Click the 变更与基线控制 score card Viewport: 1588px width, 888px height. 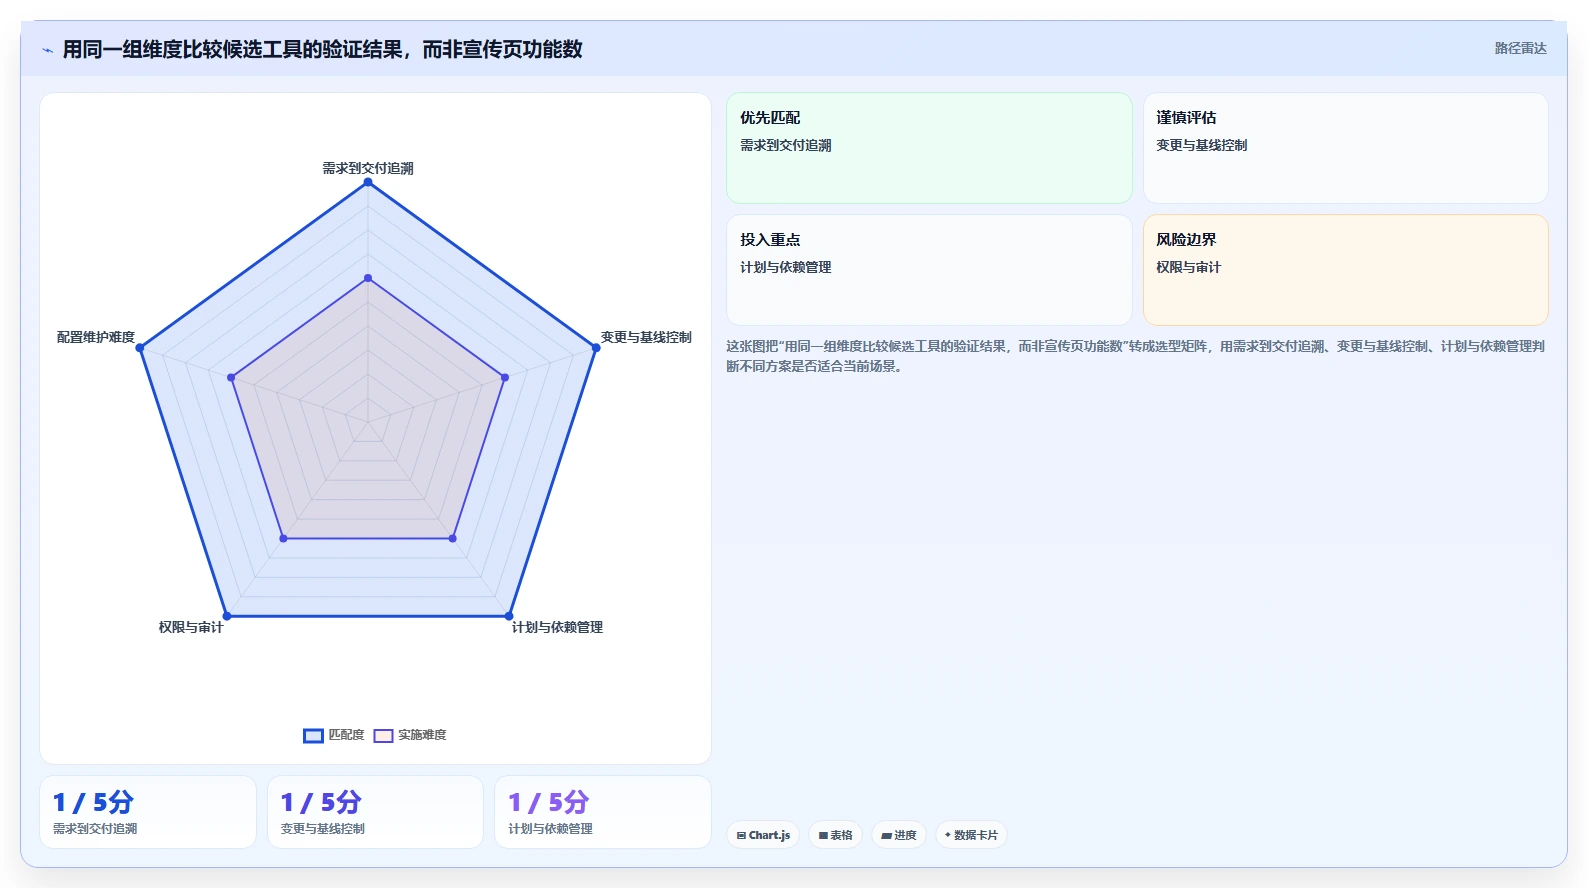pos(375,812)
